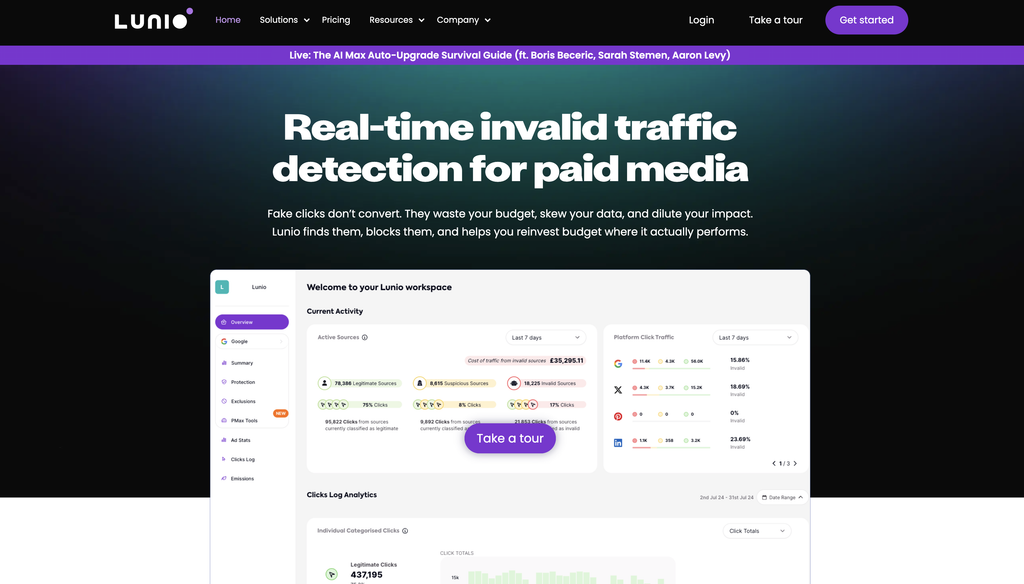Image resolution: width=1024 pixels, height=584 pixels.
Task: Select Overview in the workspace sidebar
Action: coord(252,322)
